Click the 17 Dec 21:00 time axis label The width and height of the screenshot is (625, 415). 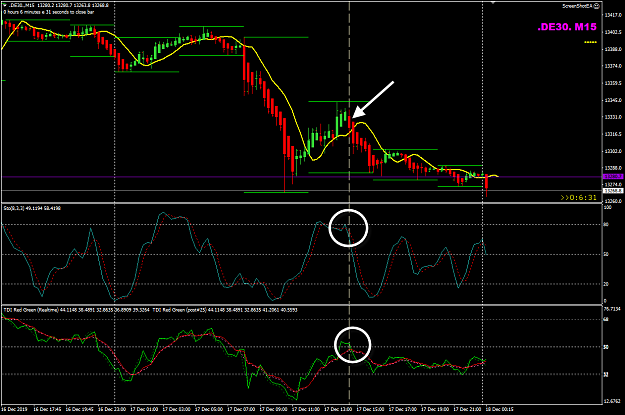(x=467, y=409)
